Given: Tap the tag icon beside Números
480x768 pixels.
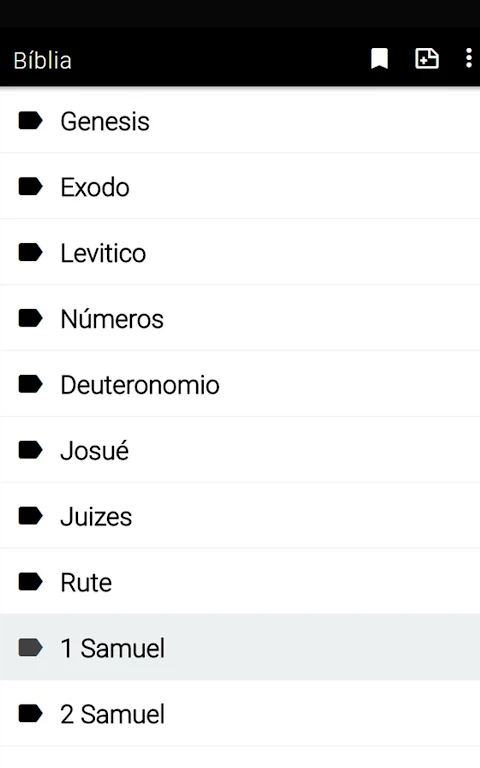Looking at the screenshot, I should 30,318.
